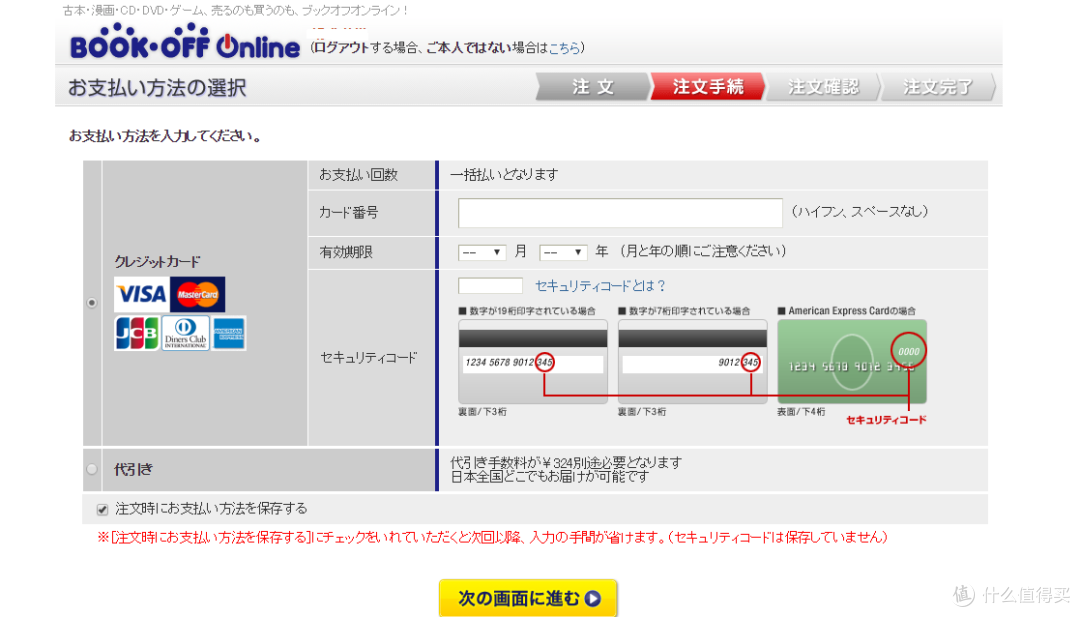Screen dimensions: 1080x617
Task: Click the American Express card example image
Action: click(852, 361)
